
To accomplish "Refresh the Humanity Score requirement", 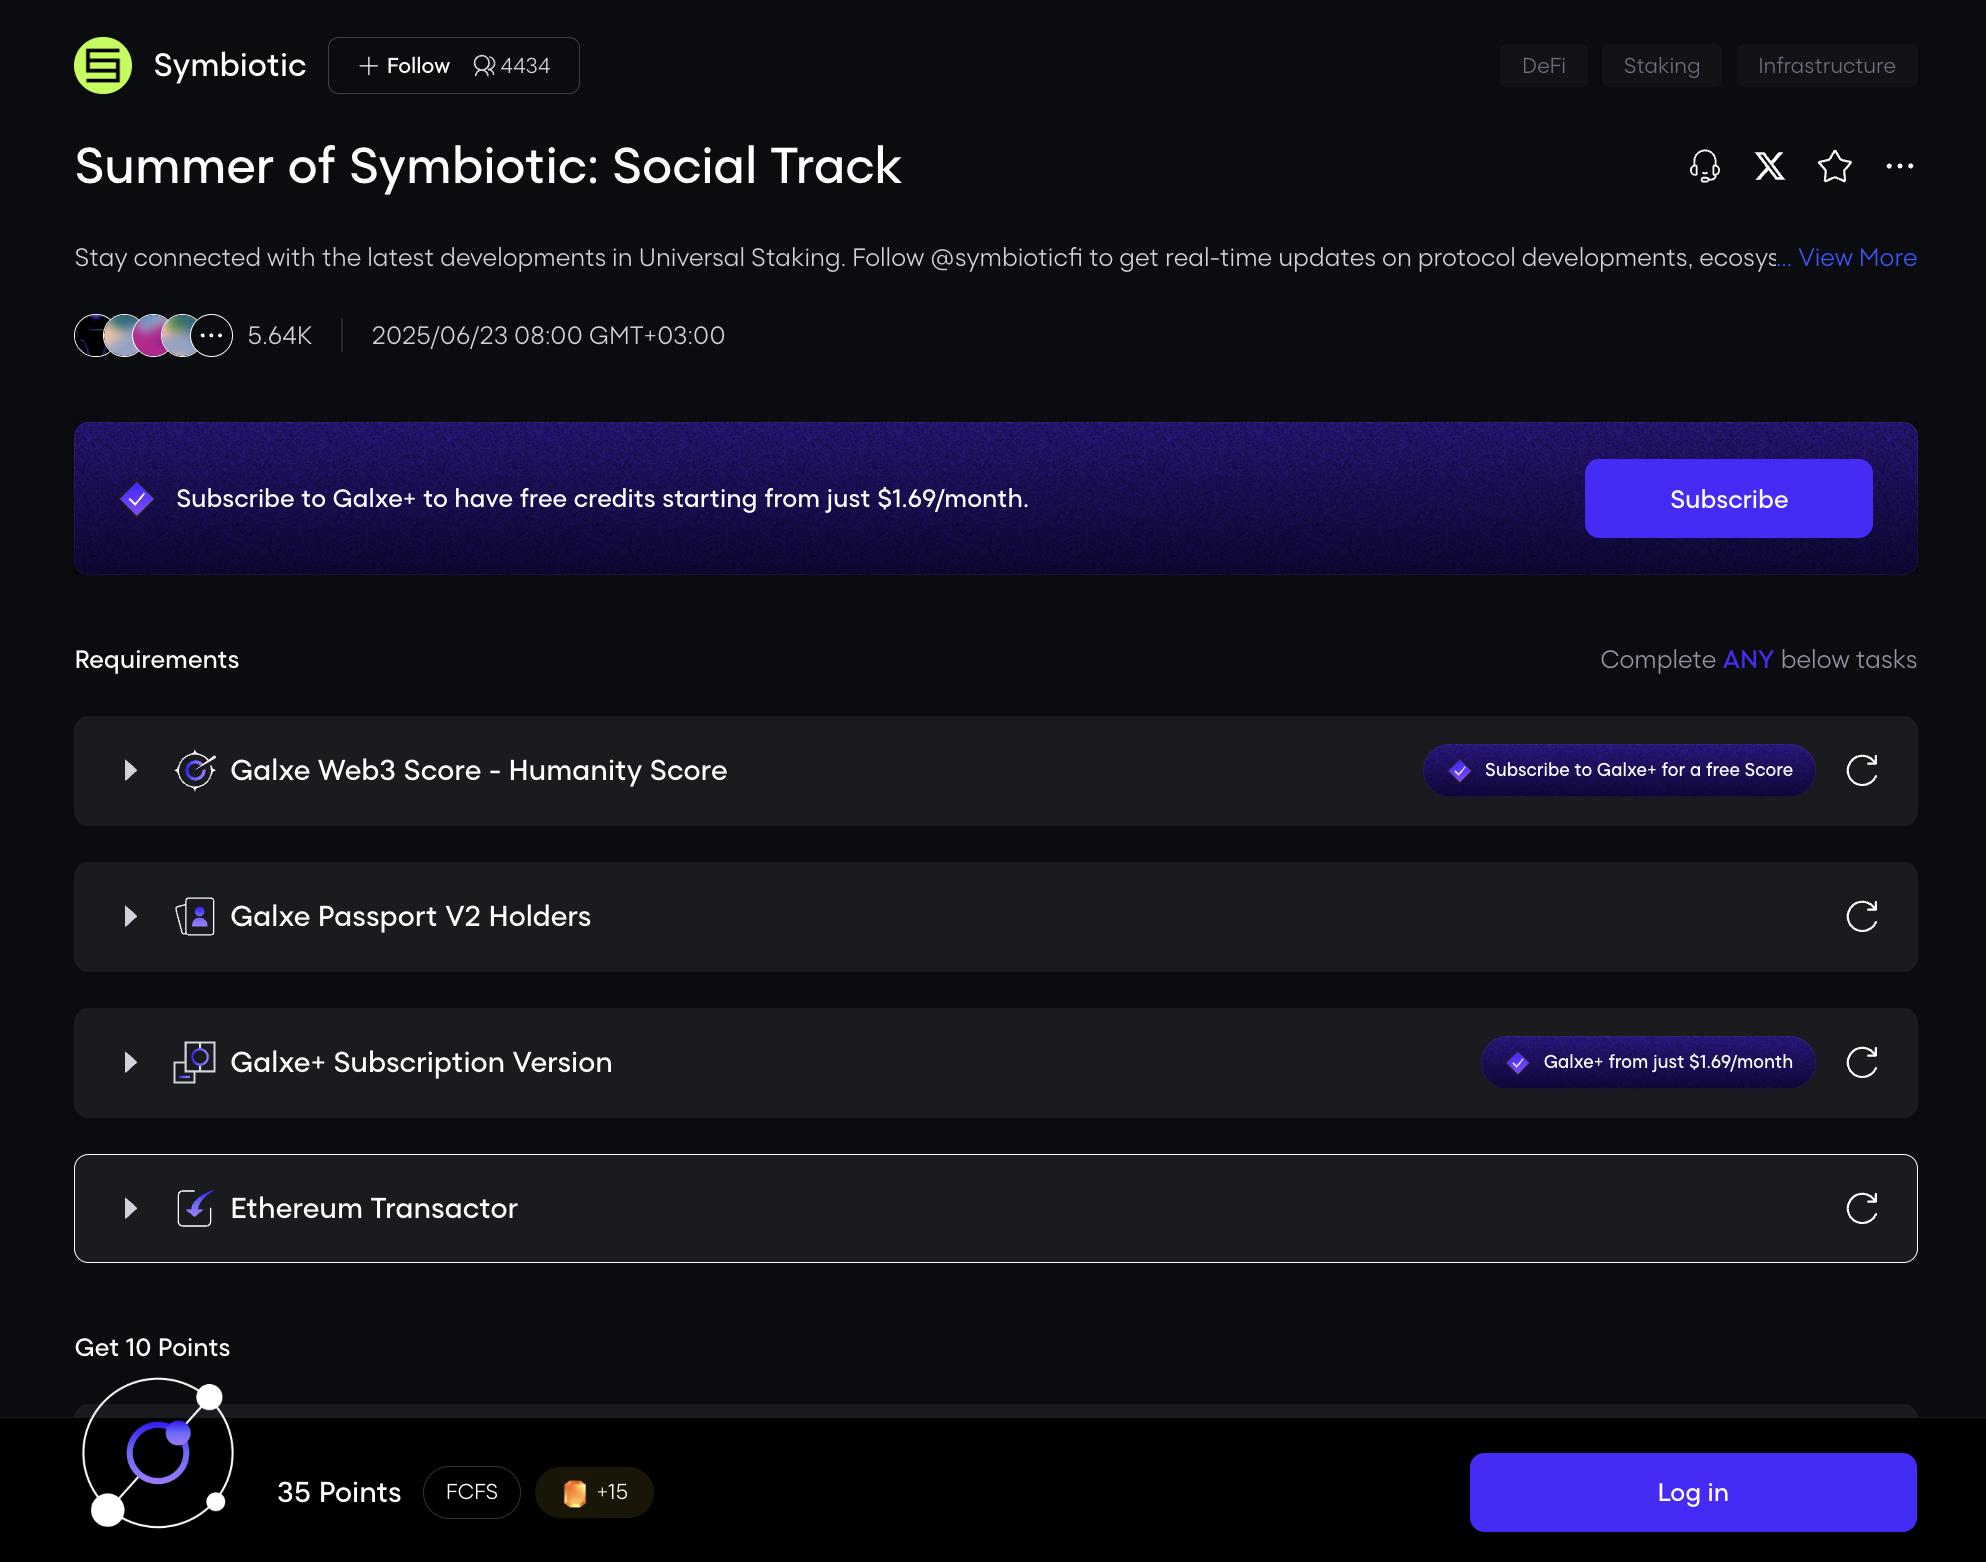I will pyautogui.click(x=1861, y=770).
